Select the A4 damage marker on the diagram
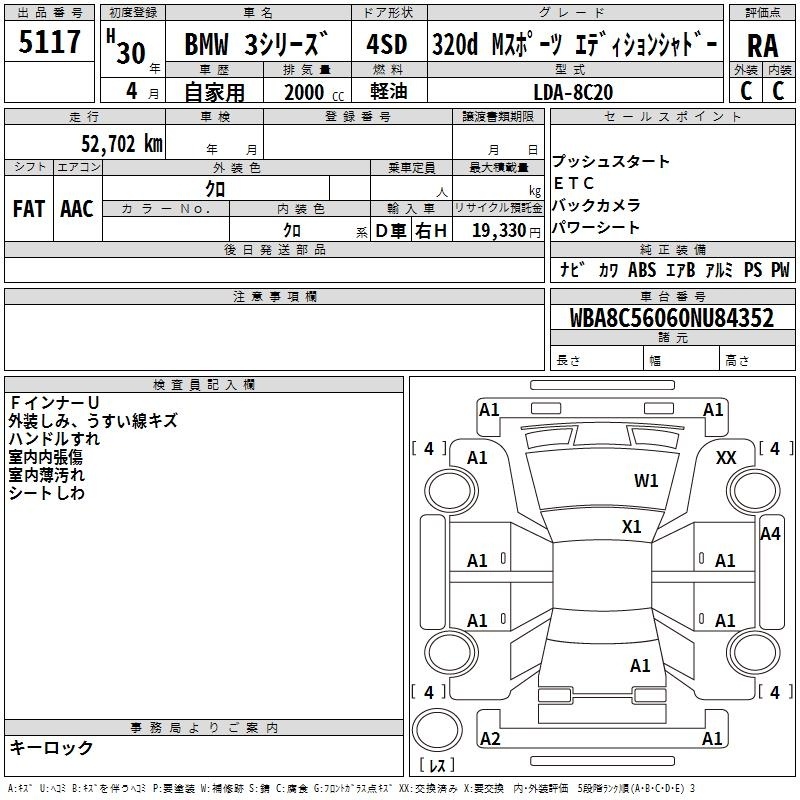This screenshot has height=800, width=800. click(x=769, y=534)
